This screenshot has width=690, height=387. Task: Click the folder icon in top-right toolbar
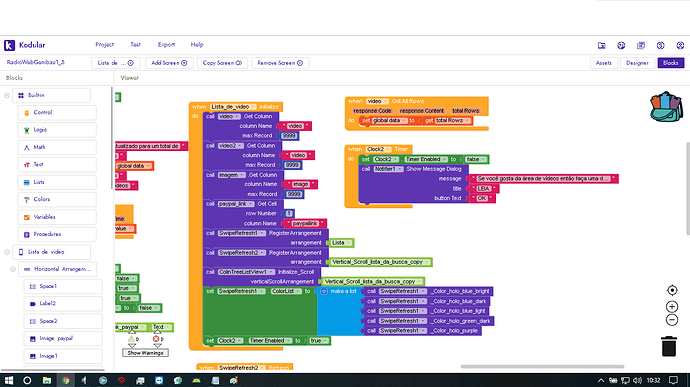[x=602, y=45]
